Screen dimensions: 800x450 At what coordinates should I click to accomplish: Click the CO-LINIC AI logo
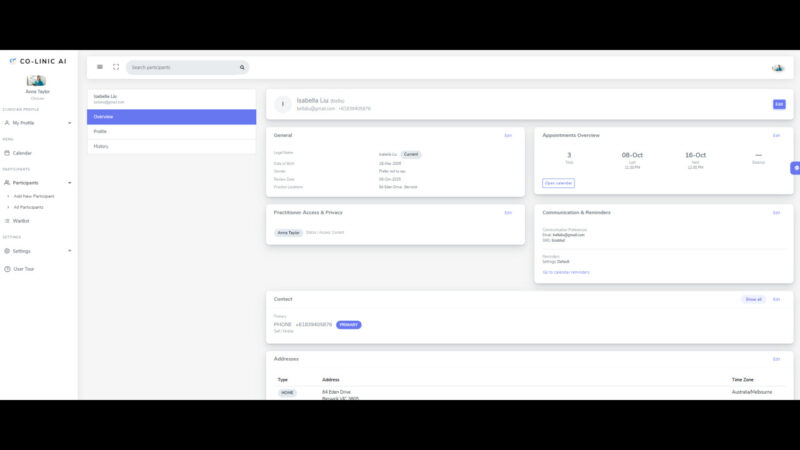(38, 61)
